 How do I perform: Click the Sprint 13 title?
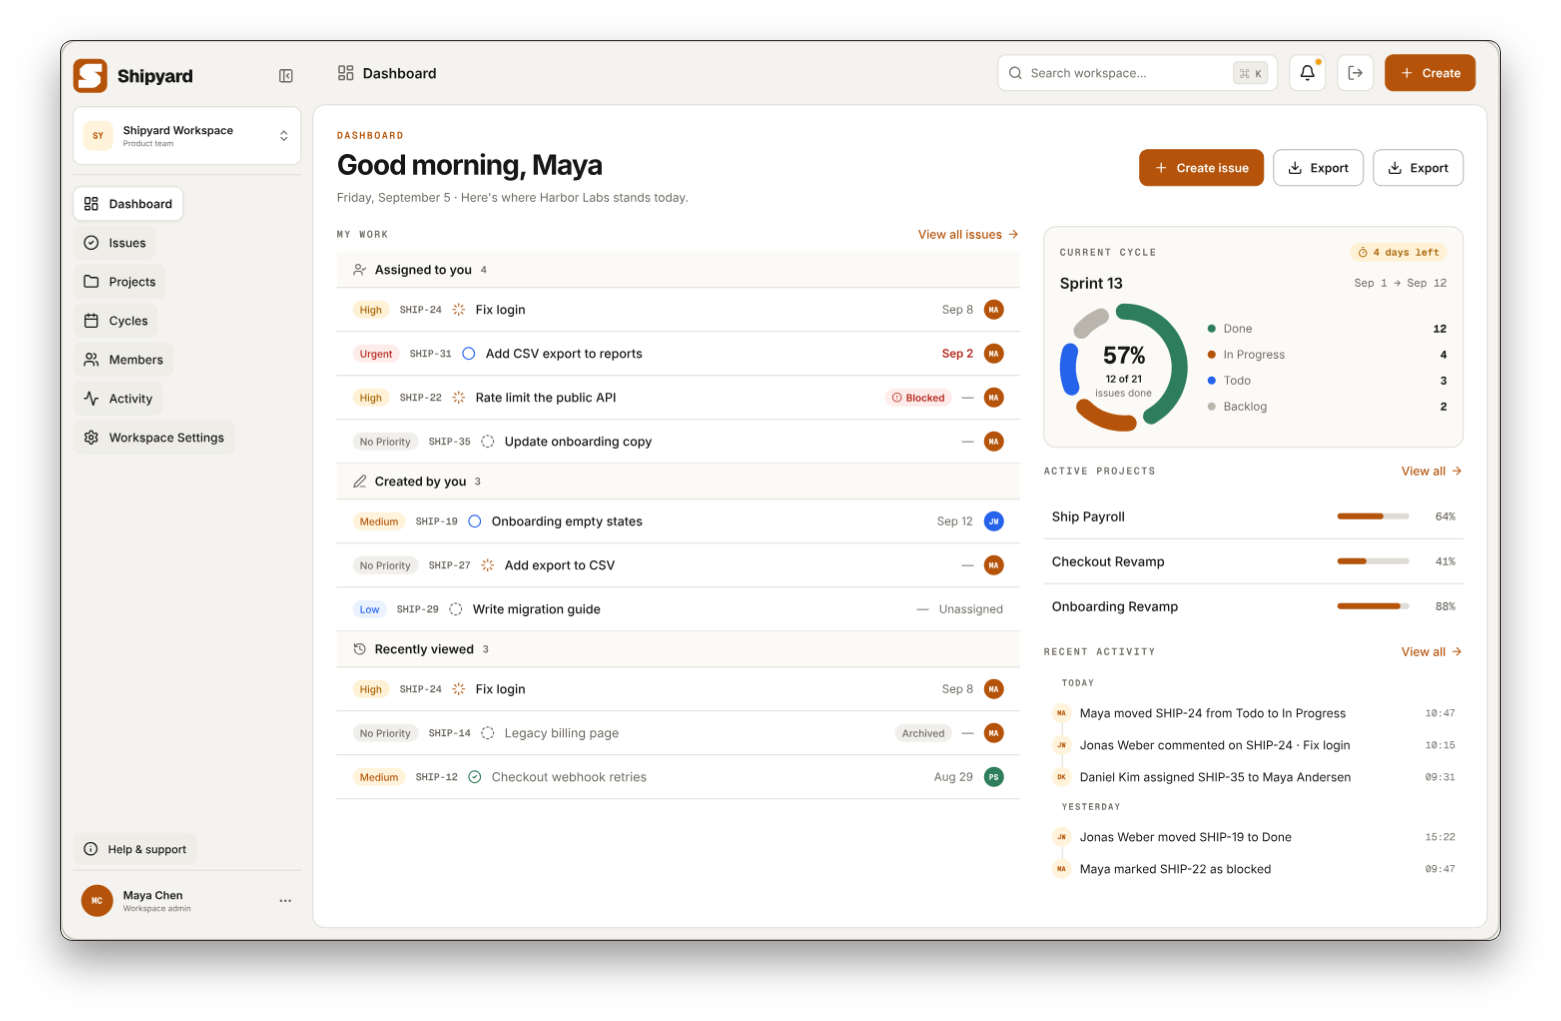tap(1091, 284)
